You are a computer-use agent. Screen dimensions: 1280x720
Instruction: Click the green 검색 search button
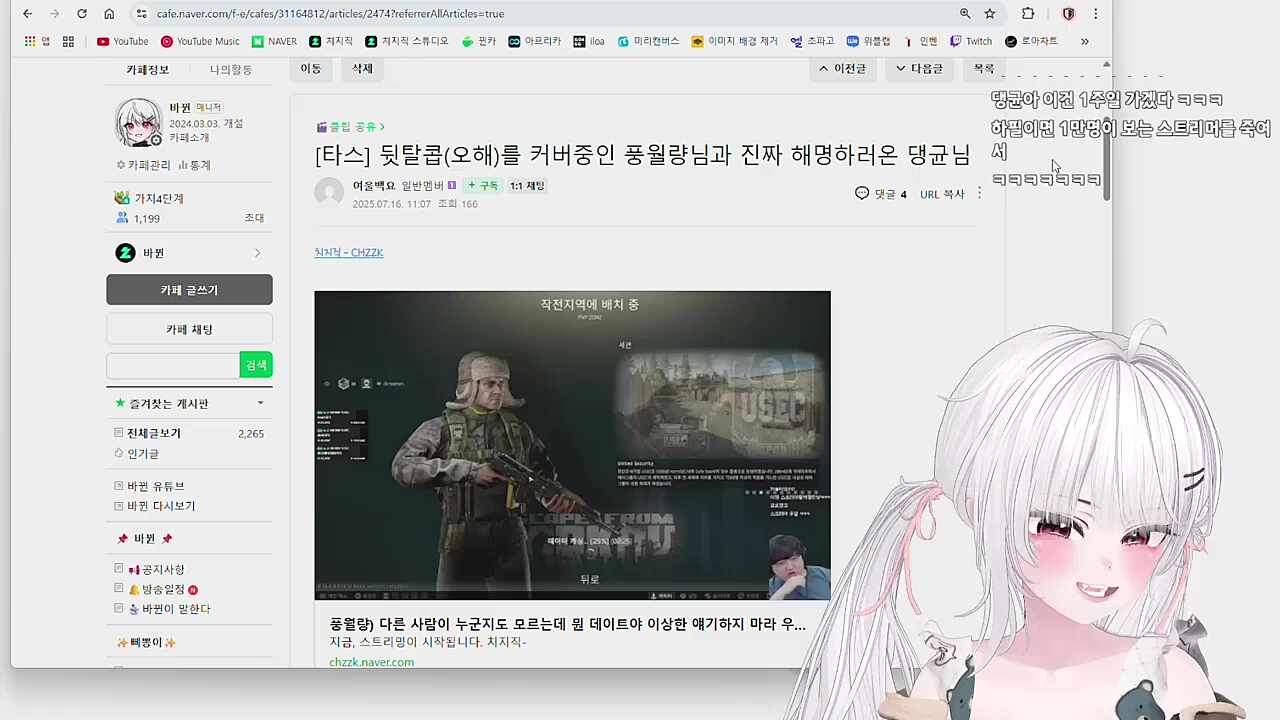click(256, 365)
